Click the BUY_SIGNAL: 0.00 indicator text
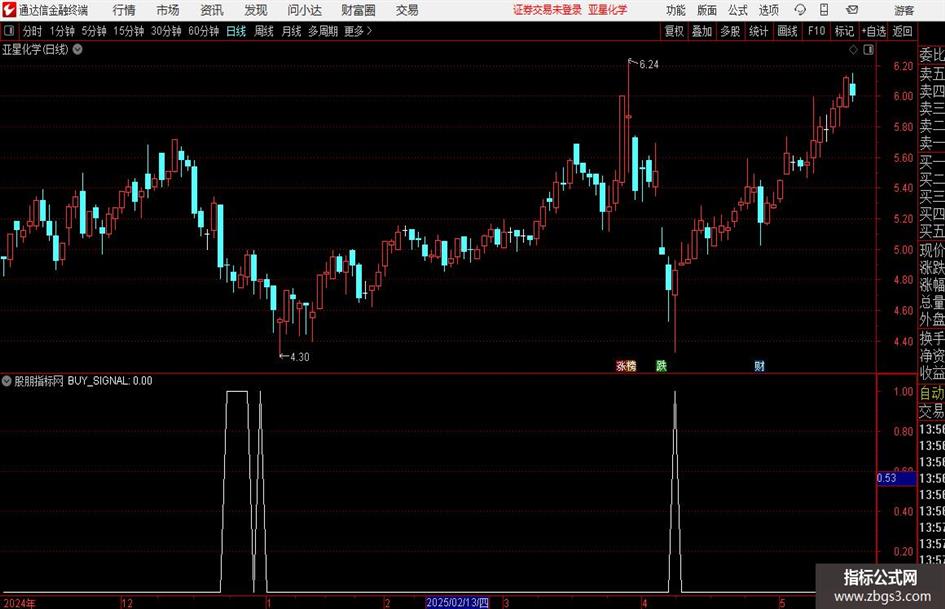The width and height of the screenshot is (945, 609). [x=110, y=381]
